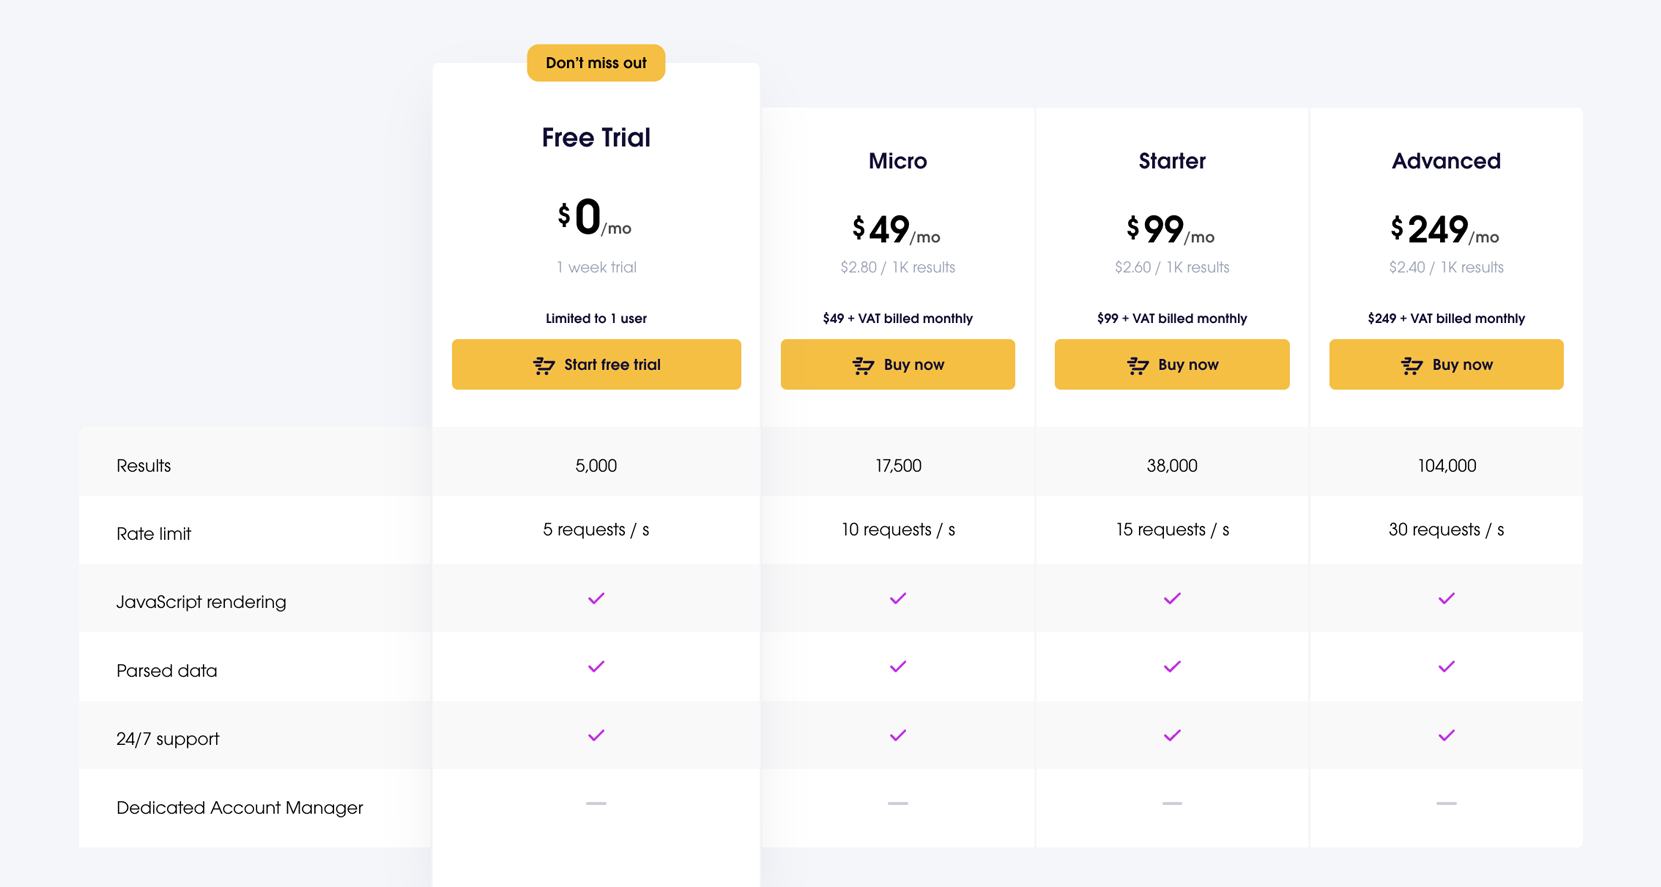Click cart icon on Start free trial button

[x=544, y=365]
